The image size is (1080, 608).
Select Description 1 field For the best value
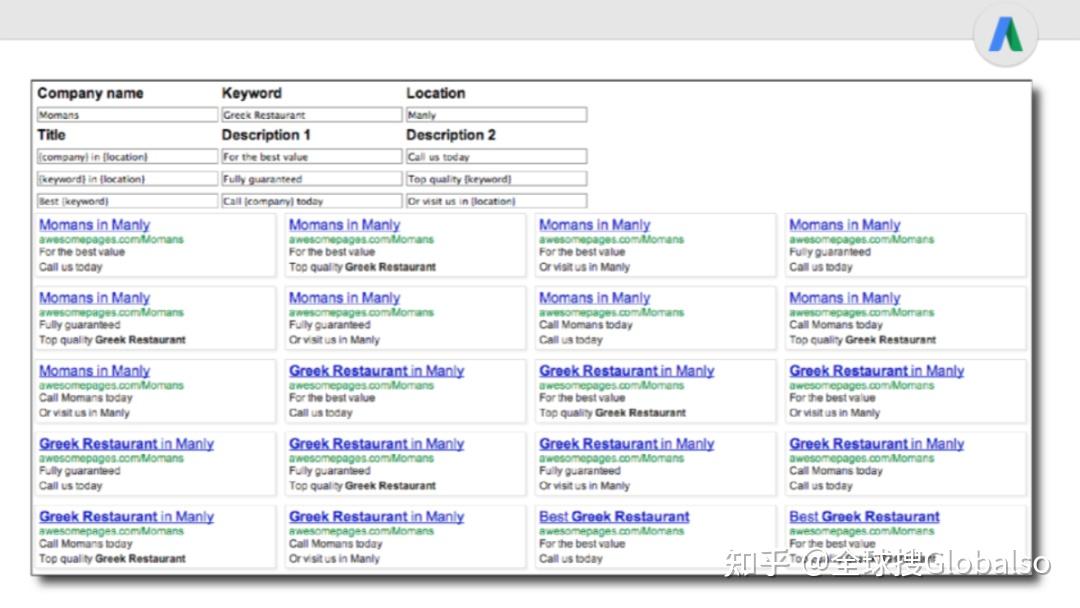click(x=312, y=156)
